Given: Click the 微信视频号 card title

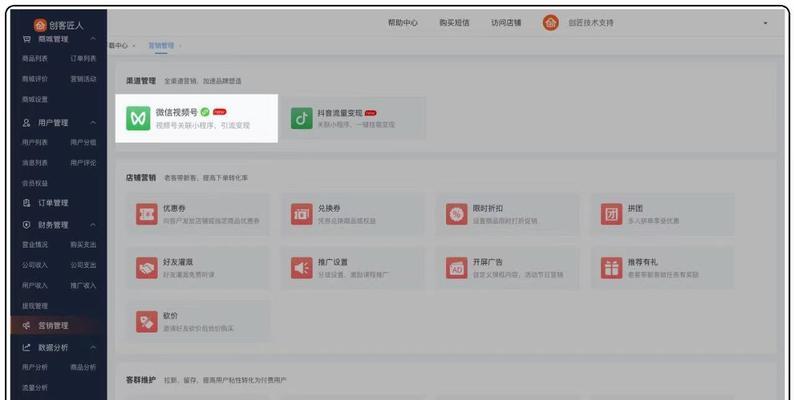Looking at the screenshot, I should tap(176, 112).
